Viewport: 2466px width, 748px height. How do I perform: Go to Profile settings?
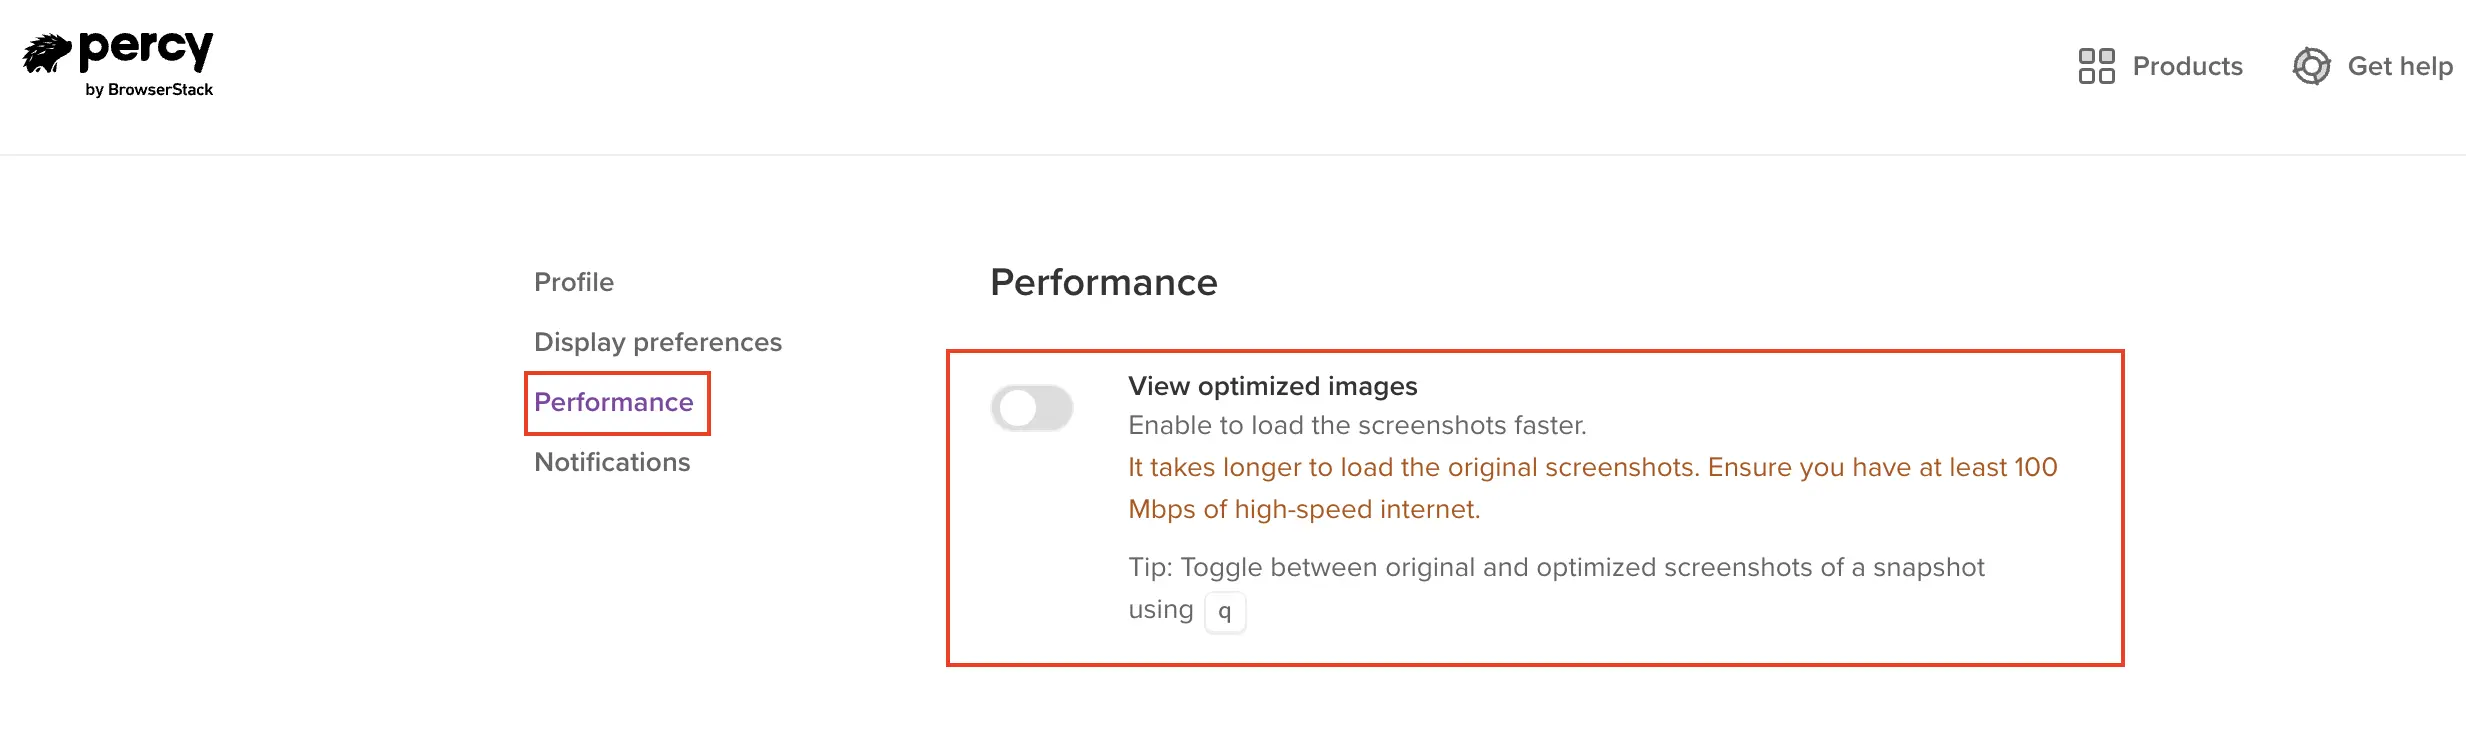click(x=574, y=282)
